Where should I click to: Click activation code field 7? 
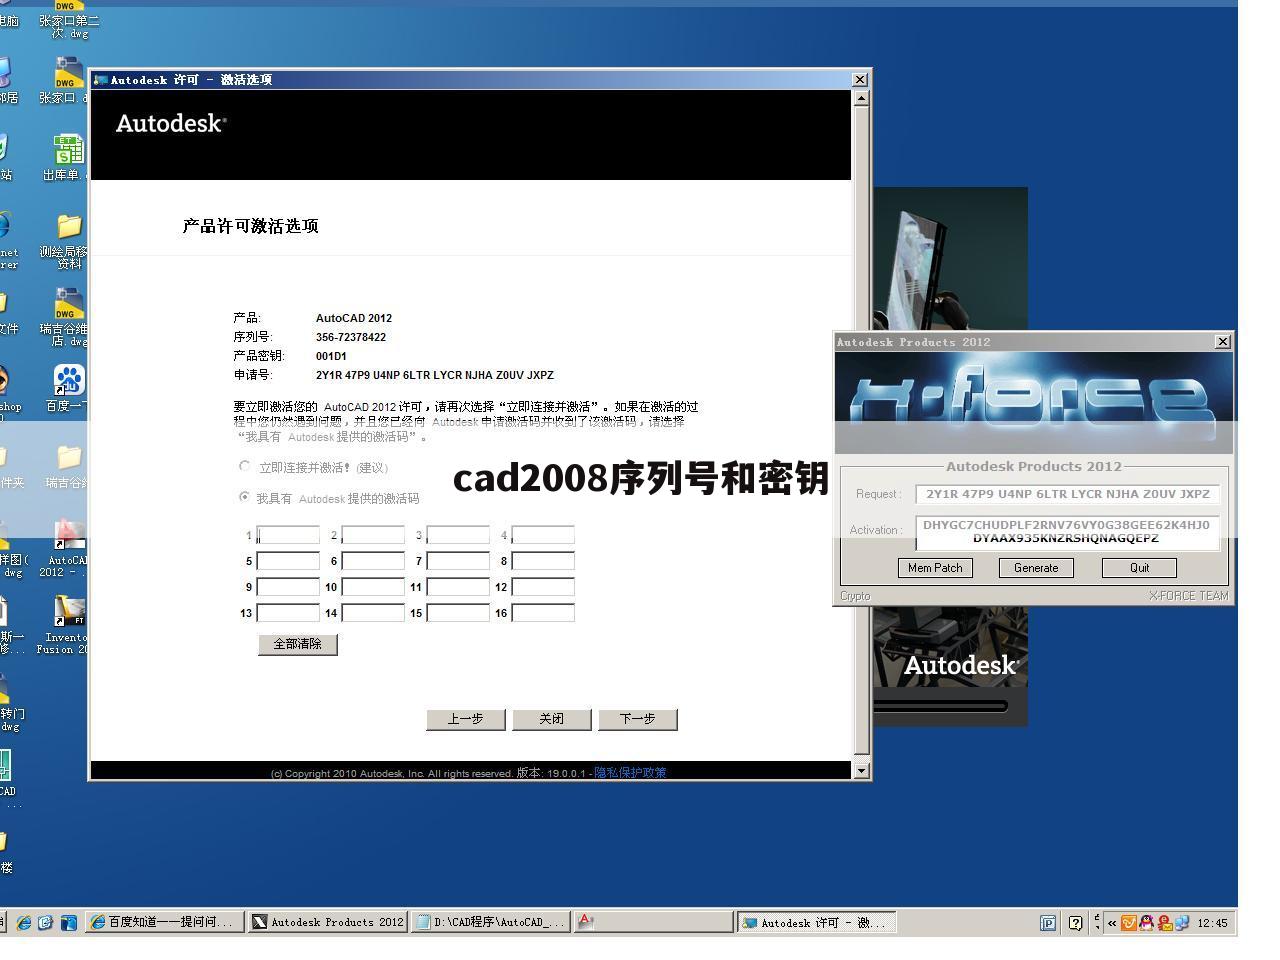pos(458,561)
